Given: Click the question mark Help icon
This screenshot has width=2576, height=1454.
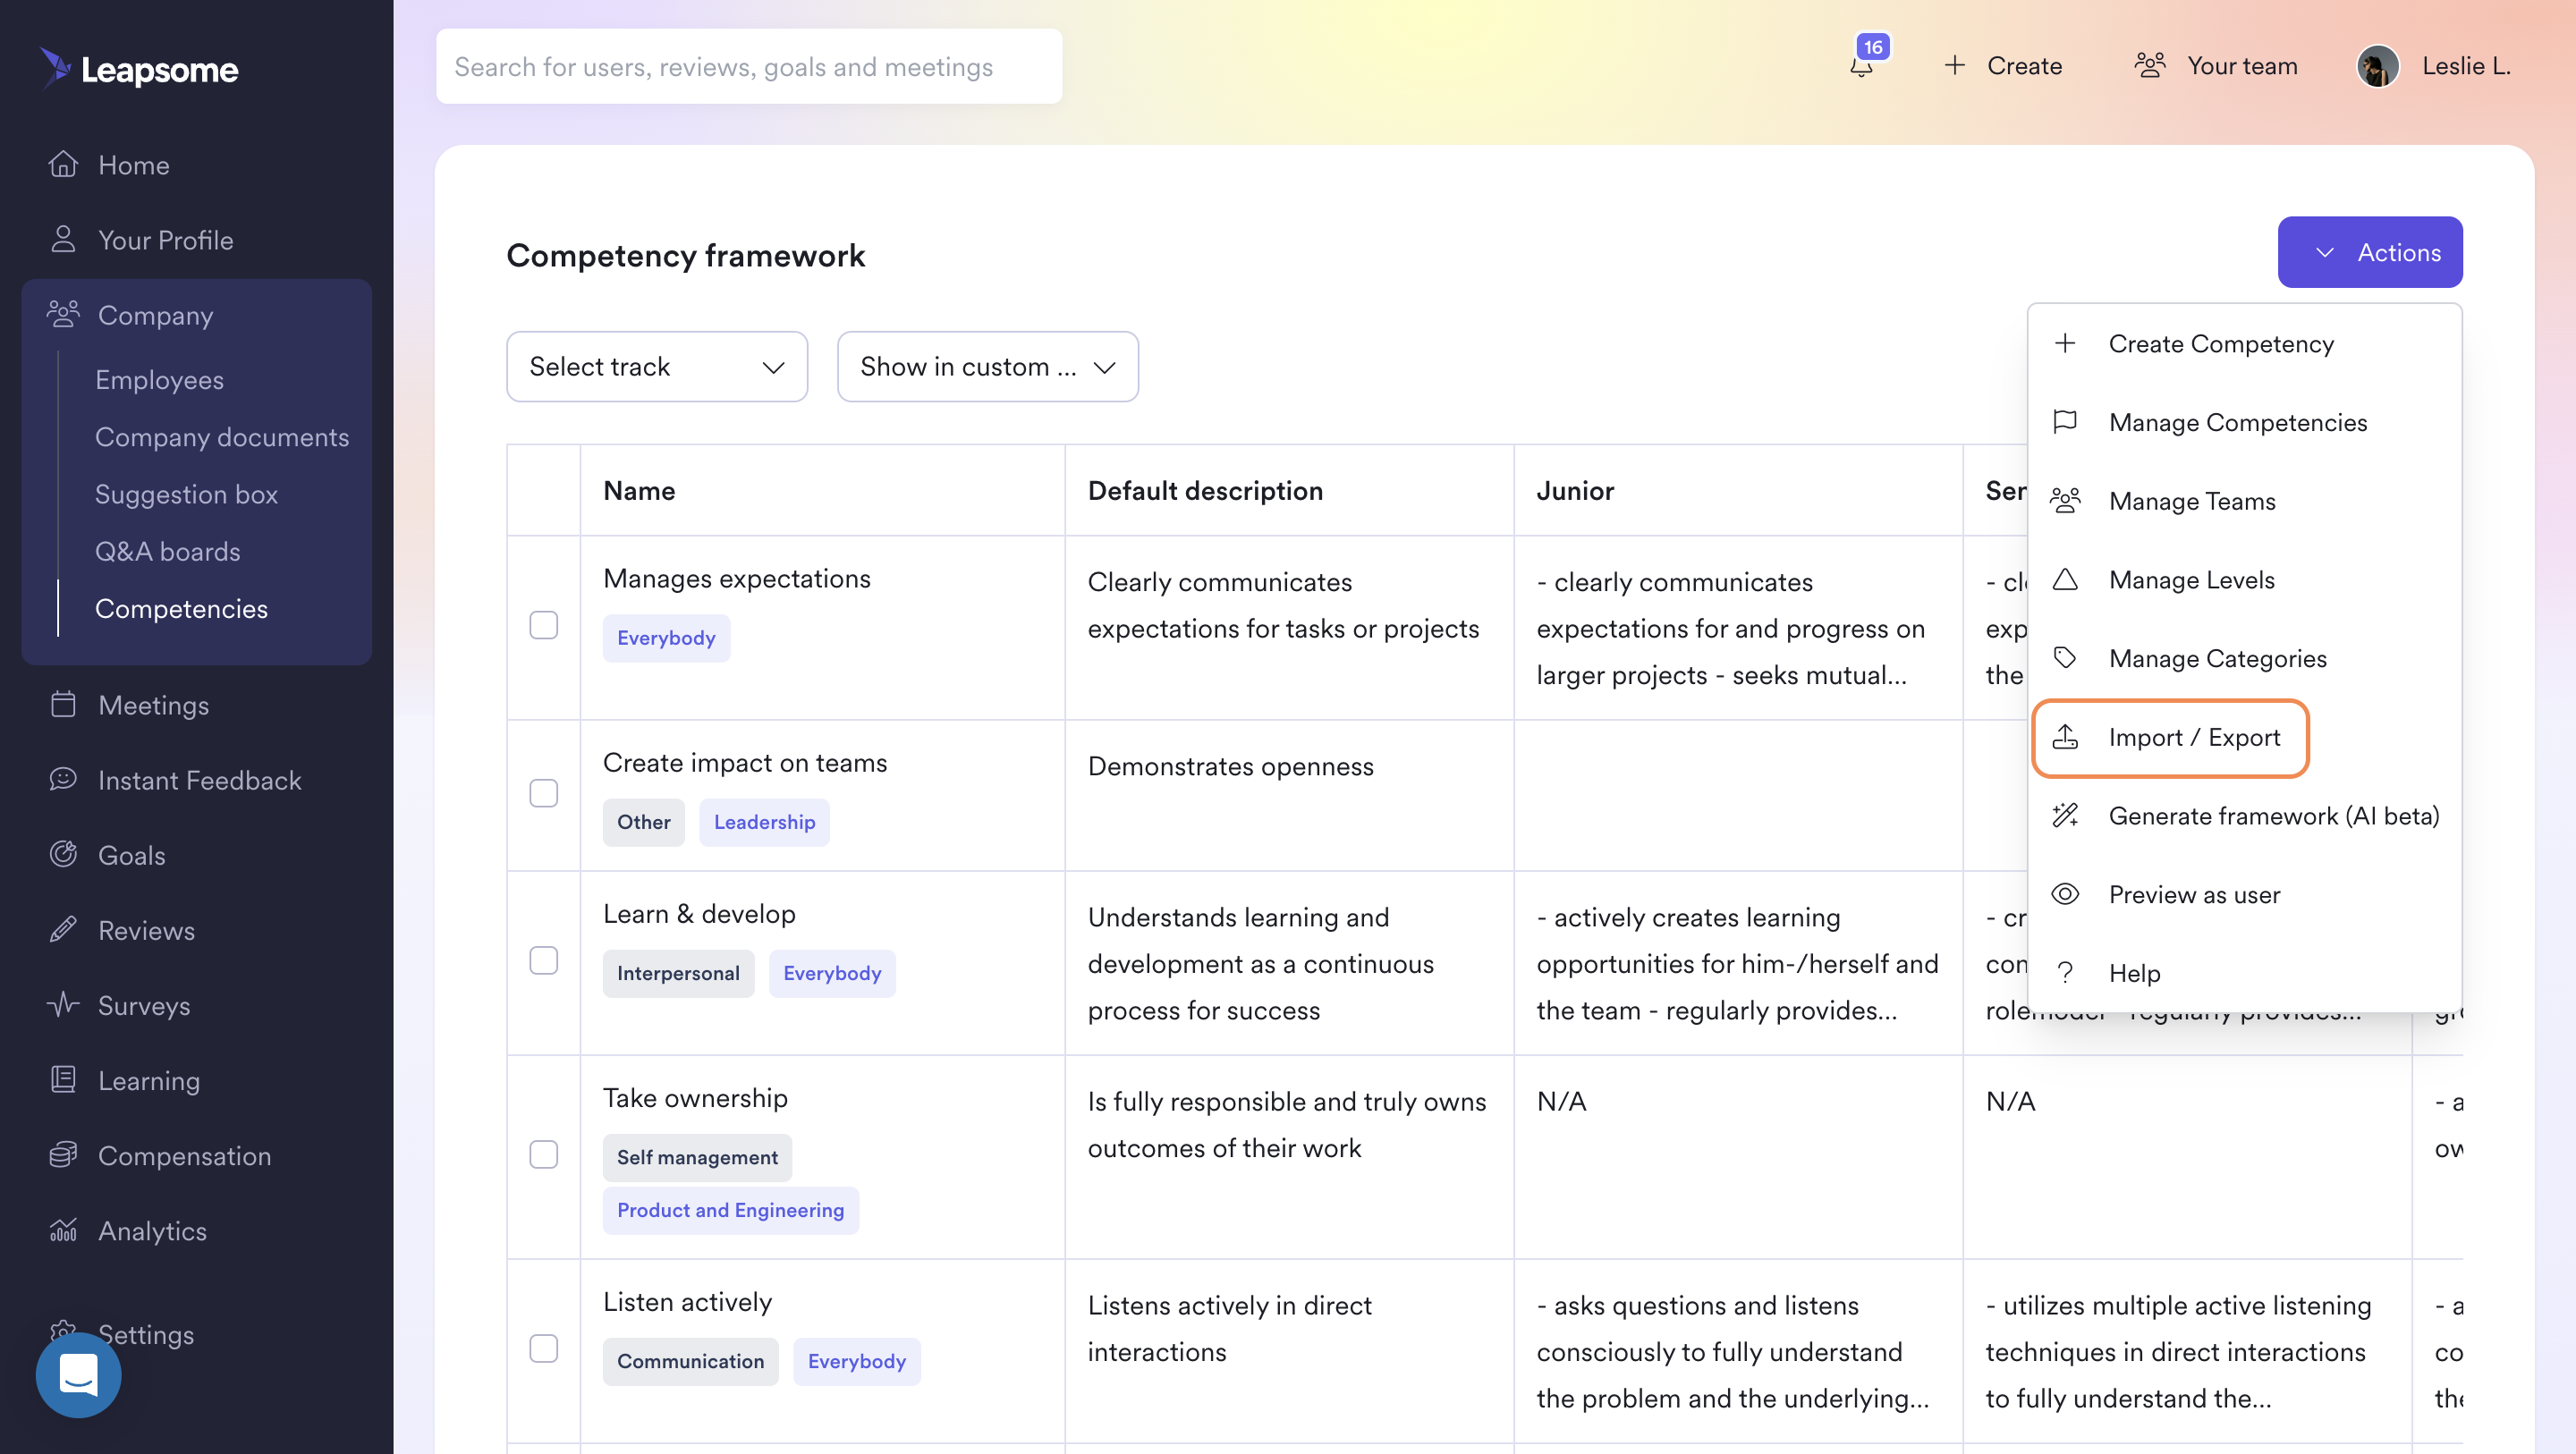Looking at the screenshot, I should click(2065, 973).
